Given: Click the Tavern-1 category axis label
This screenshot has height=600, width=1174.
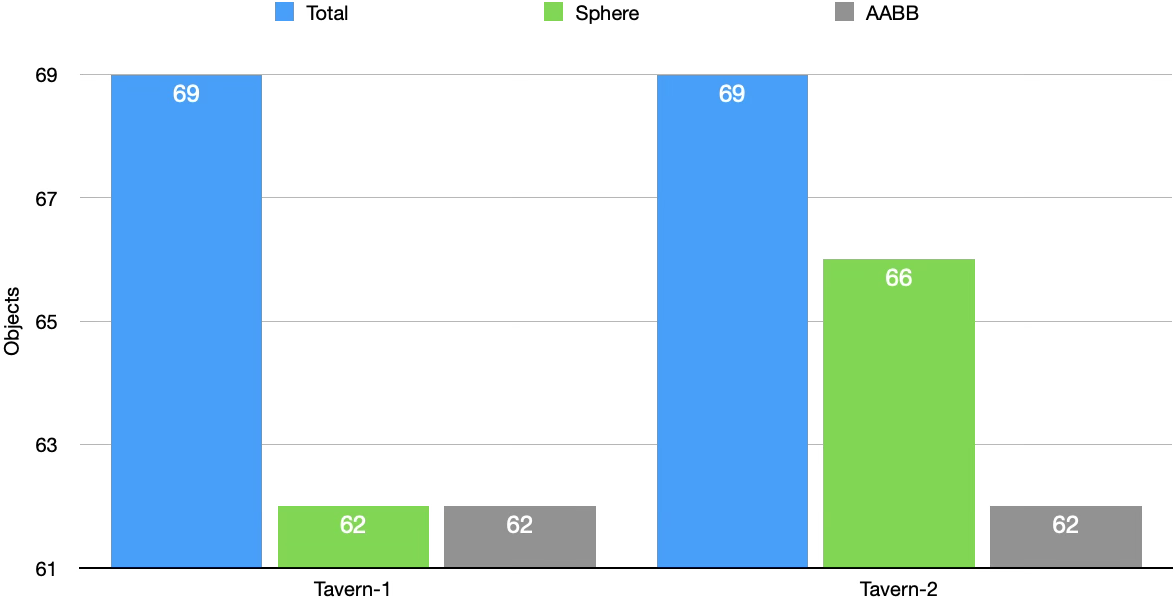Looking at the screenshot, I should tap(352, 590).
